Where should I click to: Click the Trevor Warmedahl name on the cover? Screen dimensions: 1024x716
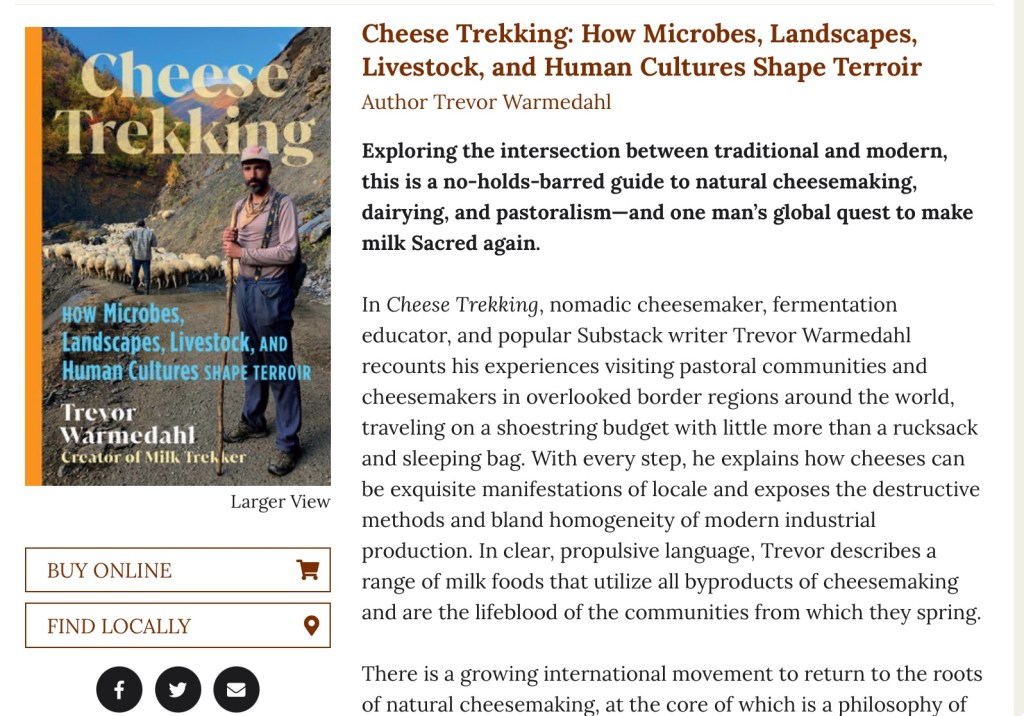pyautogui.click(x=128, y=424)
